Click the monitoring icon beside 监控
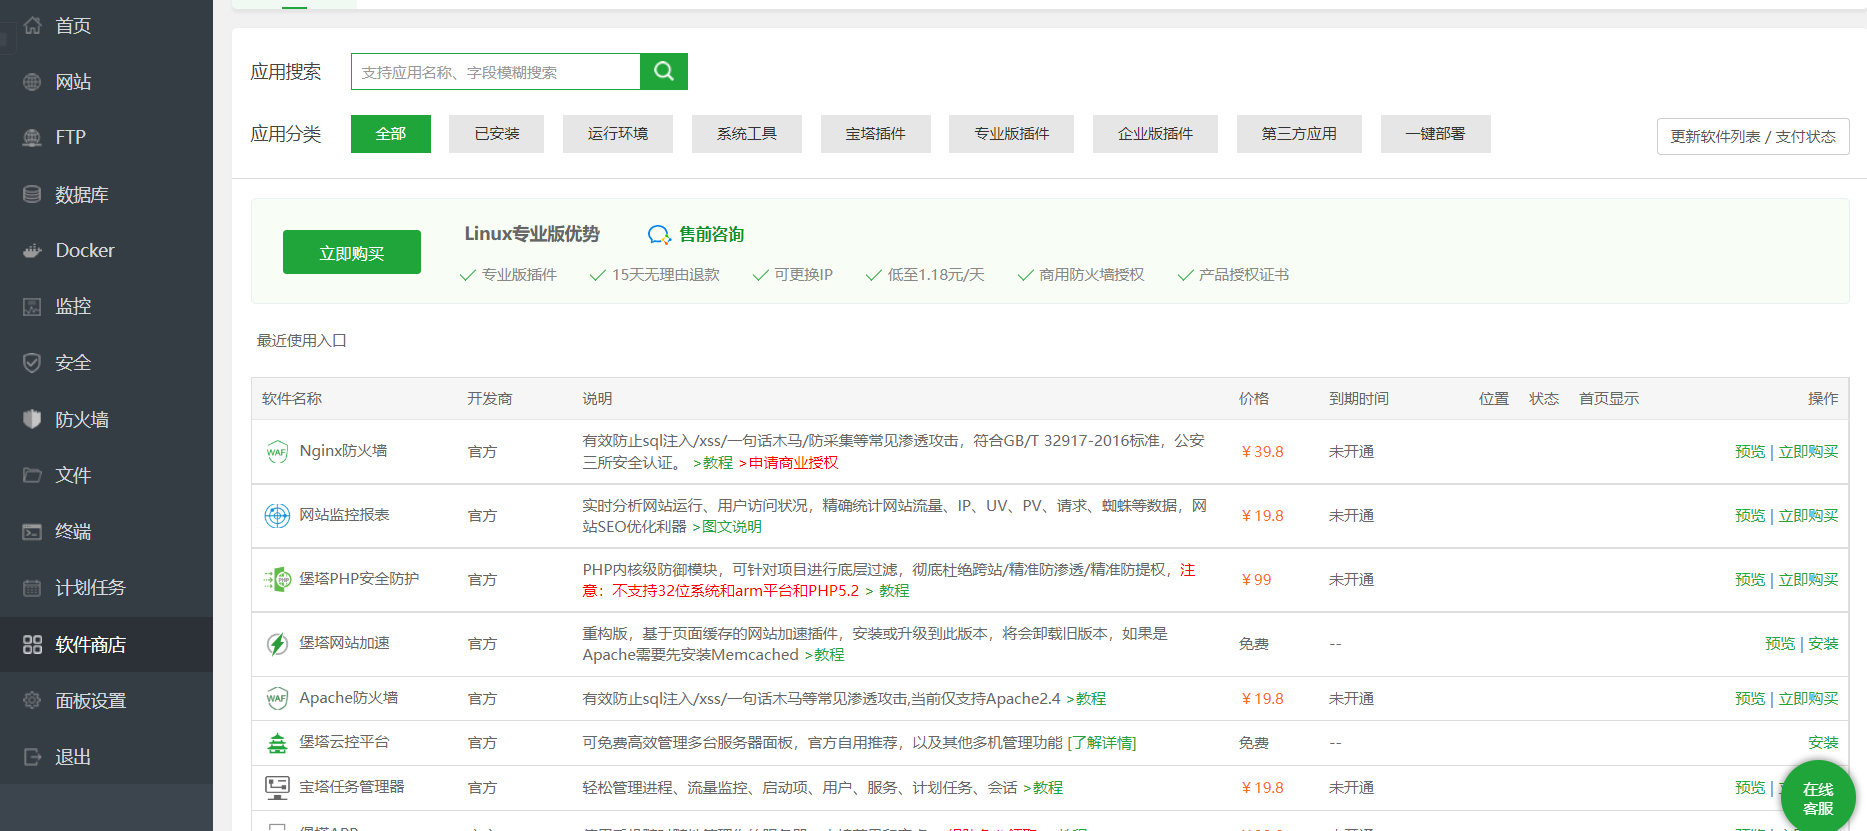Image resolution: width=1867 pixels, height=831 pixels. 32,306
